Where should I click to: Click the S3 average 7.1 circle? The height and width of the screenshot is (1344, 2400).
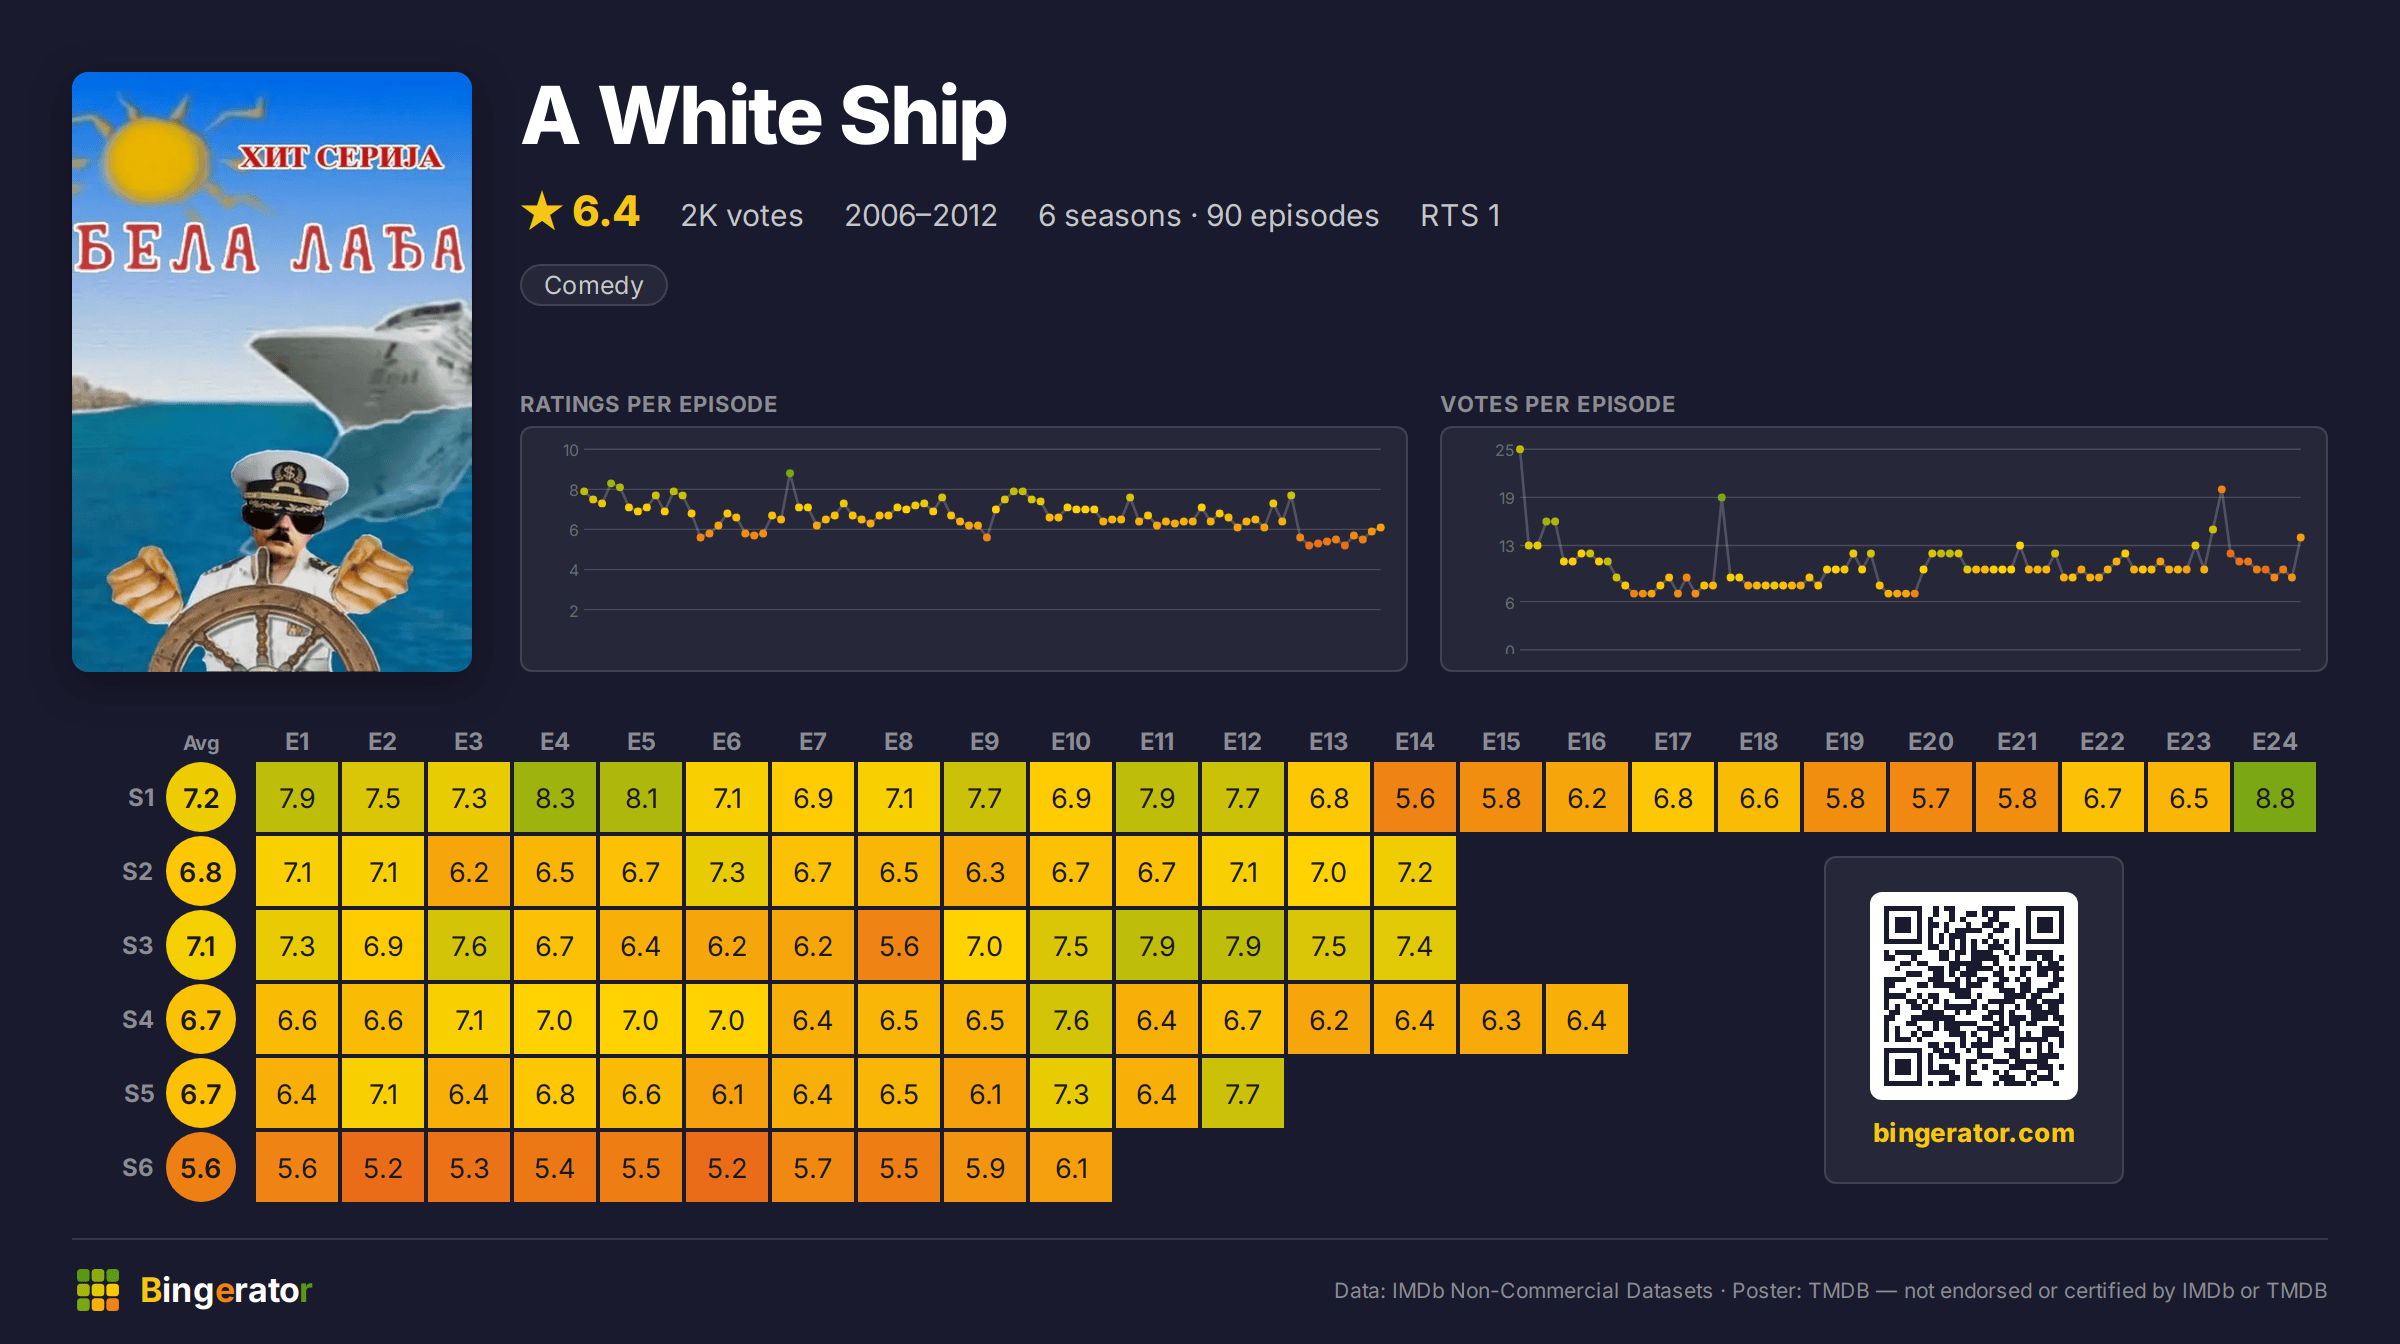pos(201,945)
